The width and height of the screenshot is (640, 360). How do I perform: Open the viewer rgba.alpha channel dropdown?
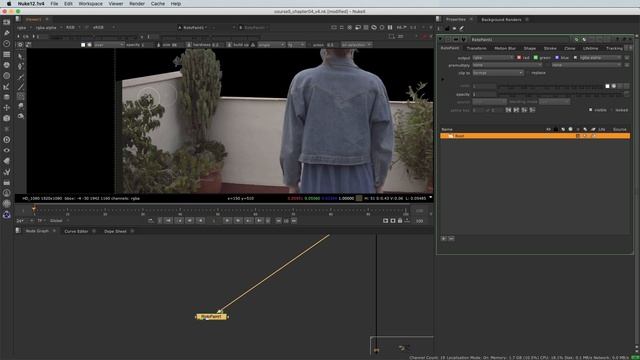[x=48, y=28]
